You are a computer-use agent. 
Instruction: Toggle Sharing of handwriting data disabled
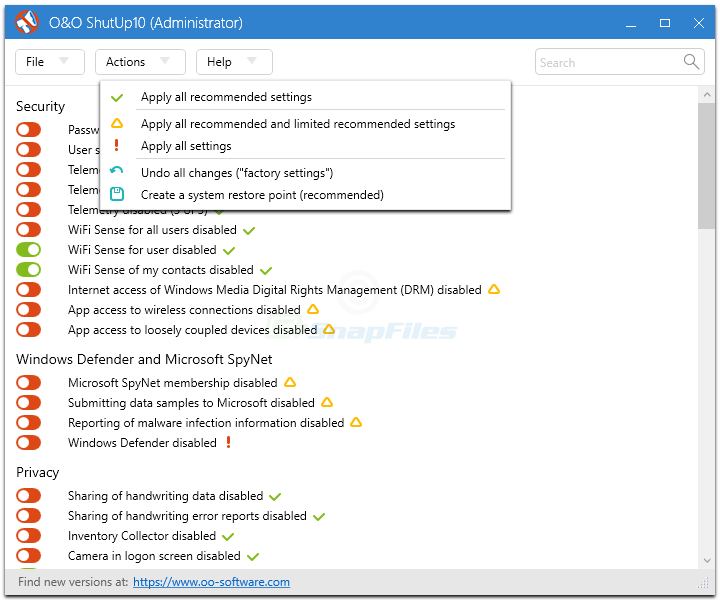click(x=28, y=496)
